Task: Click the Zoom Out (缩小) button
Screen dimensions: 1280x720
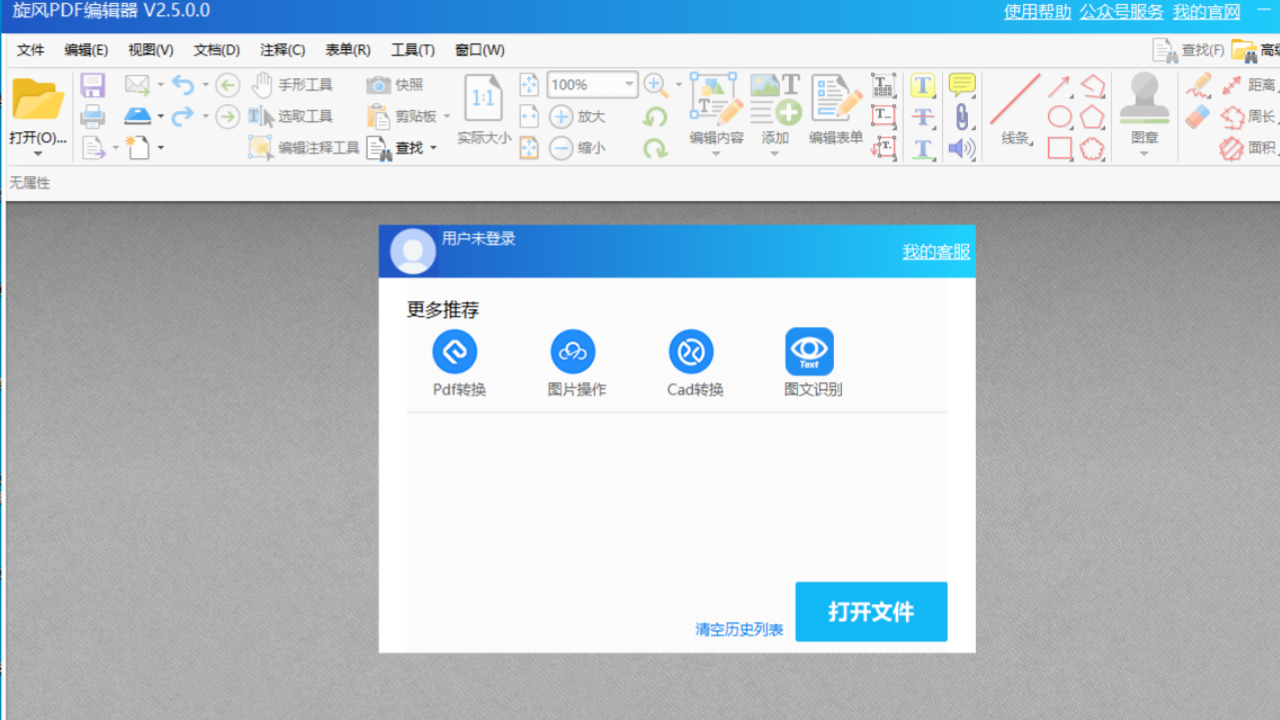Action: coord(578,147)
